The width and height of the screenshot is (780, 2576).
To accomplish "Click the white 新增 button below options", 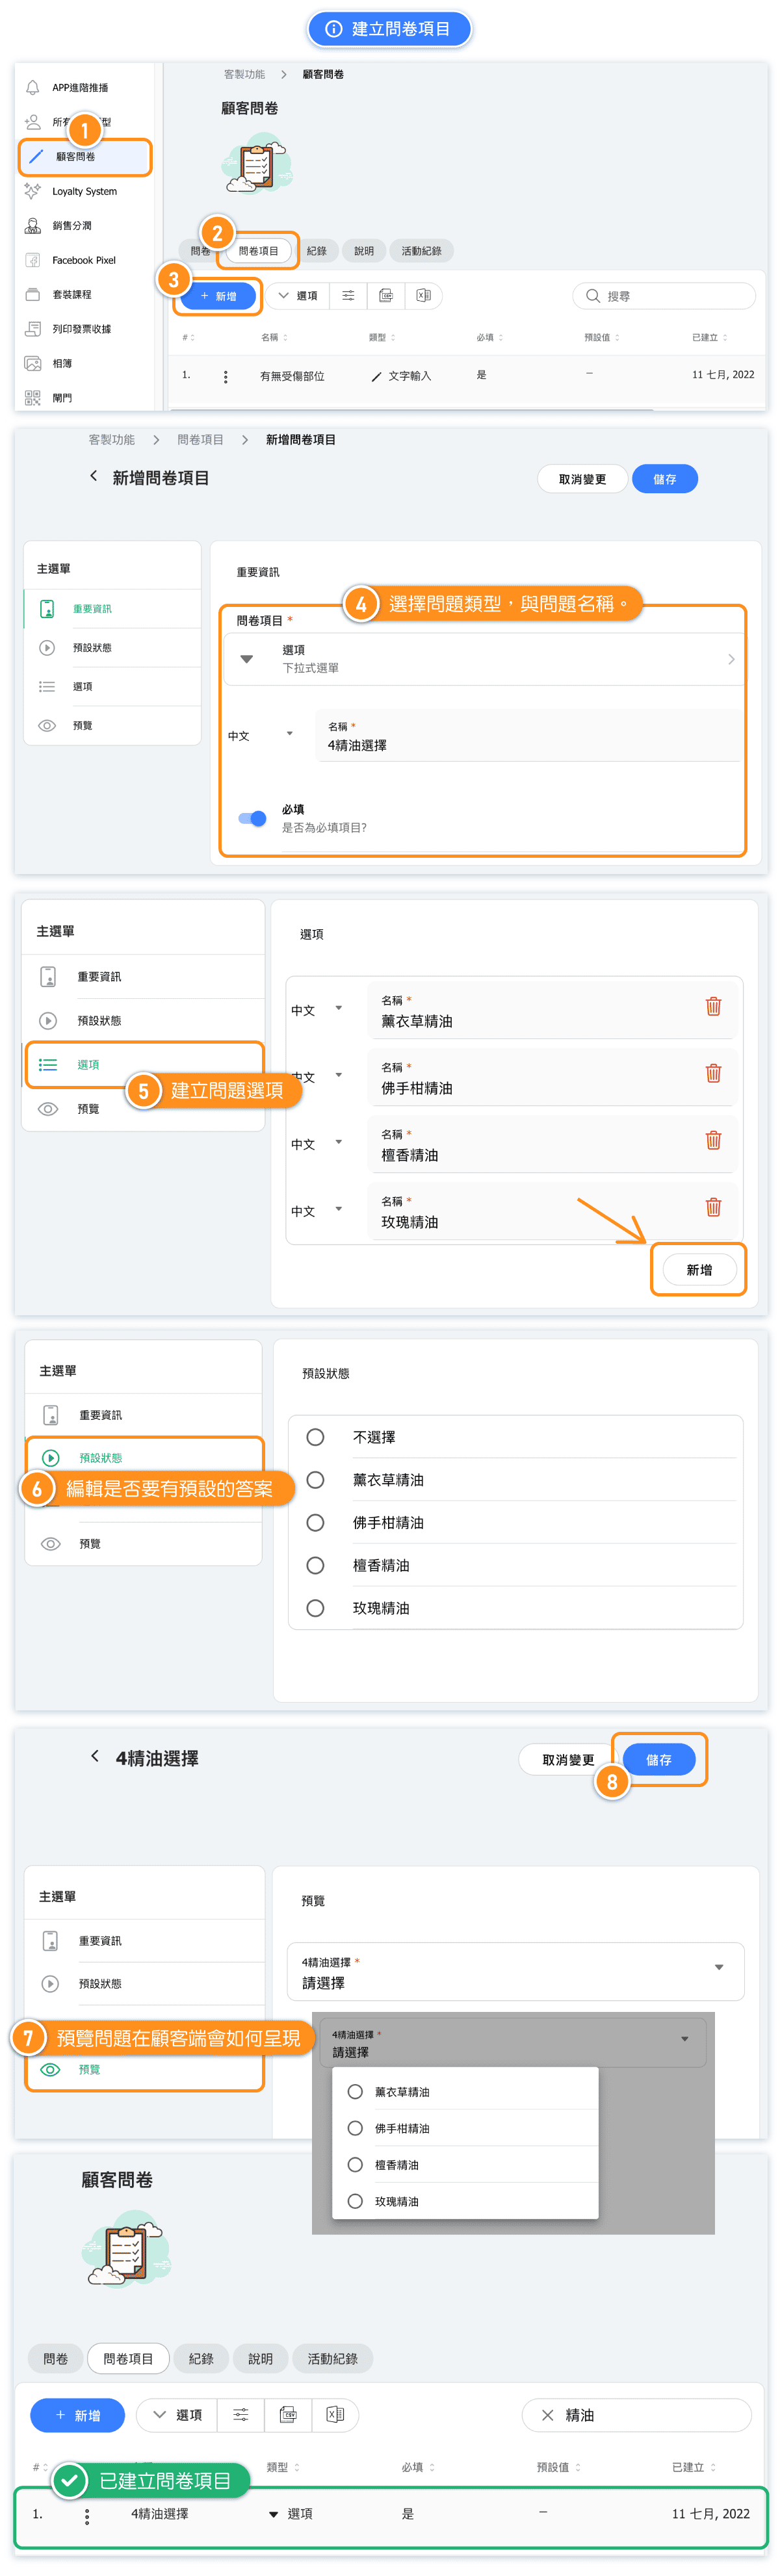I will tap(698, 1269).
